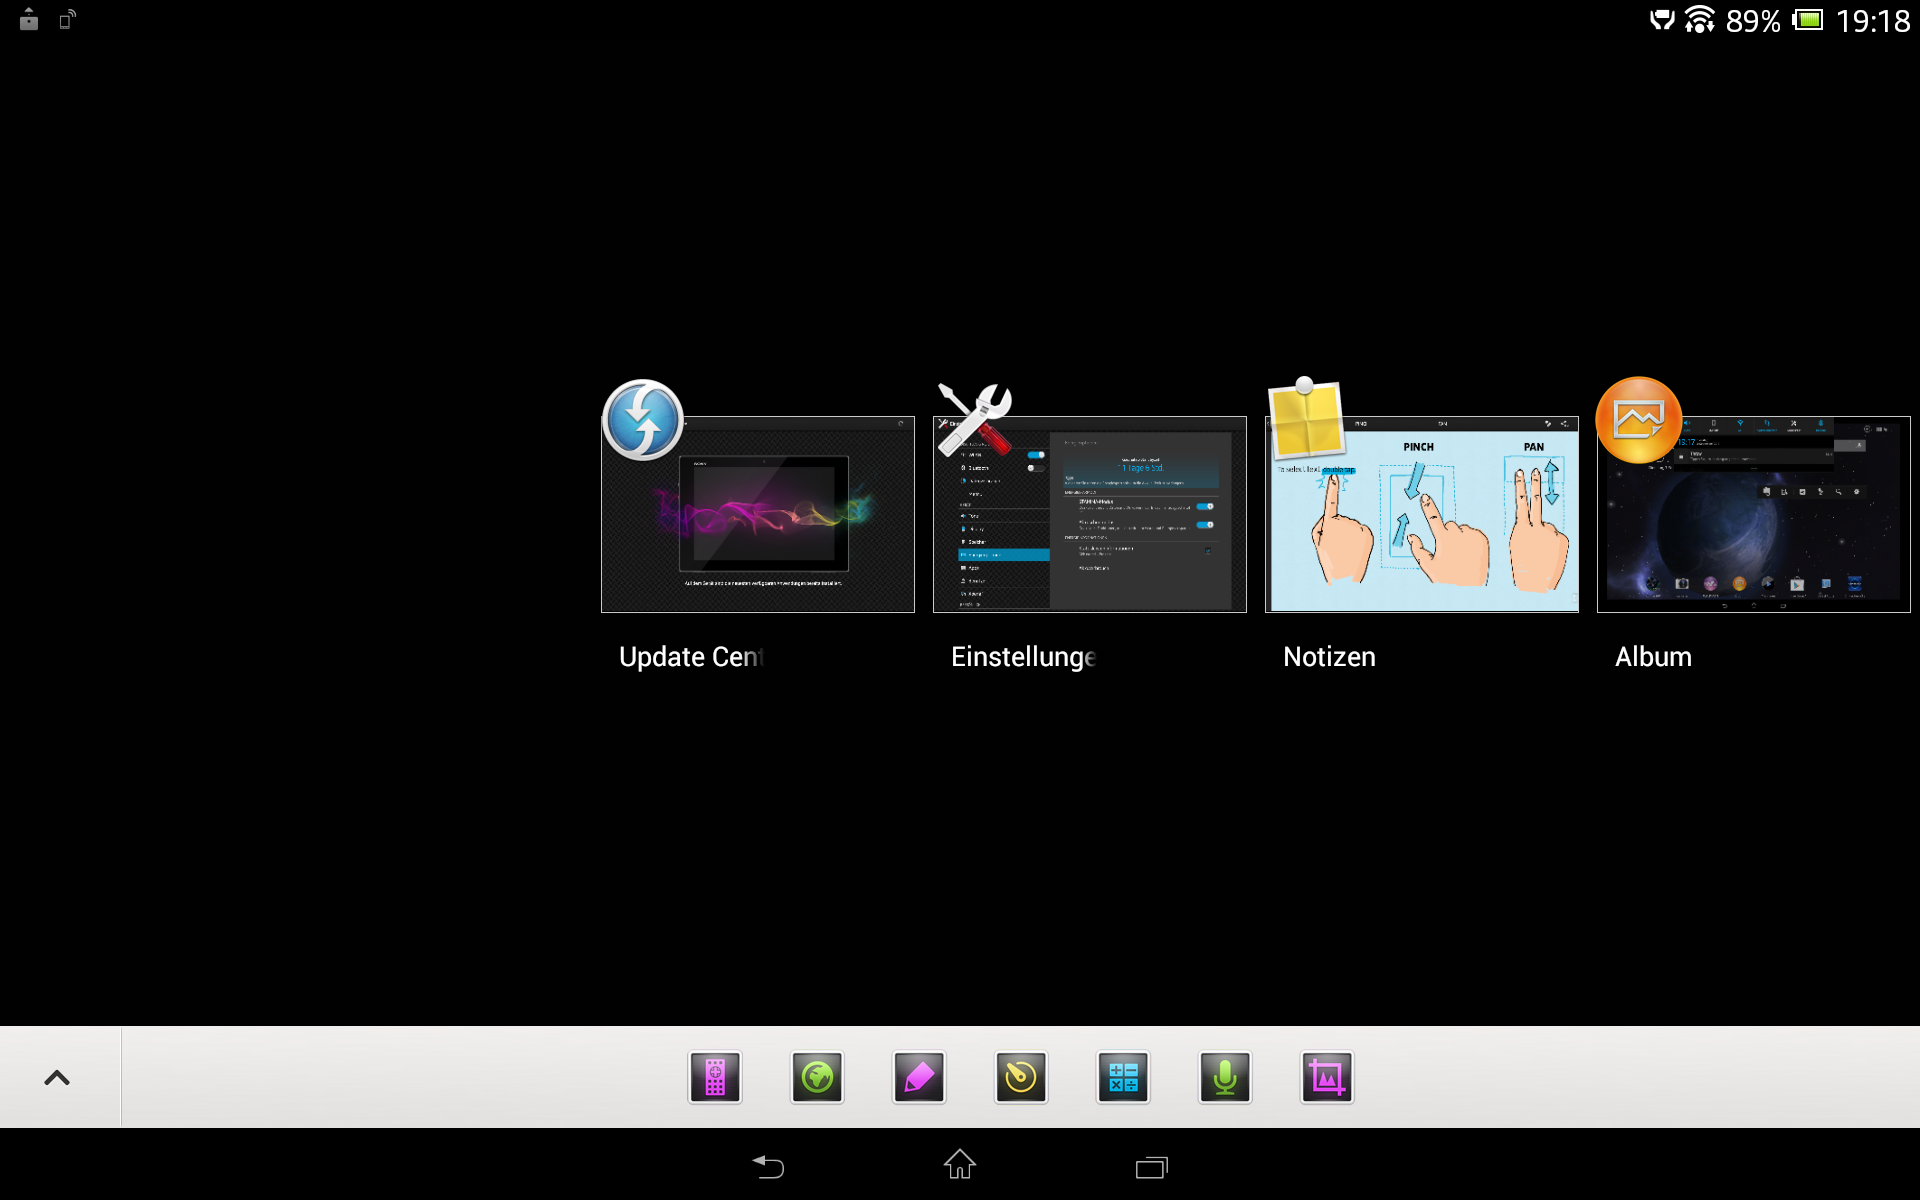Tap the Album label text
This screenshot has width=1920, height=1200.
pos(1653,657)
